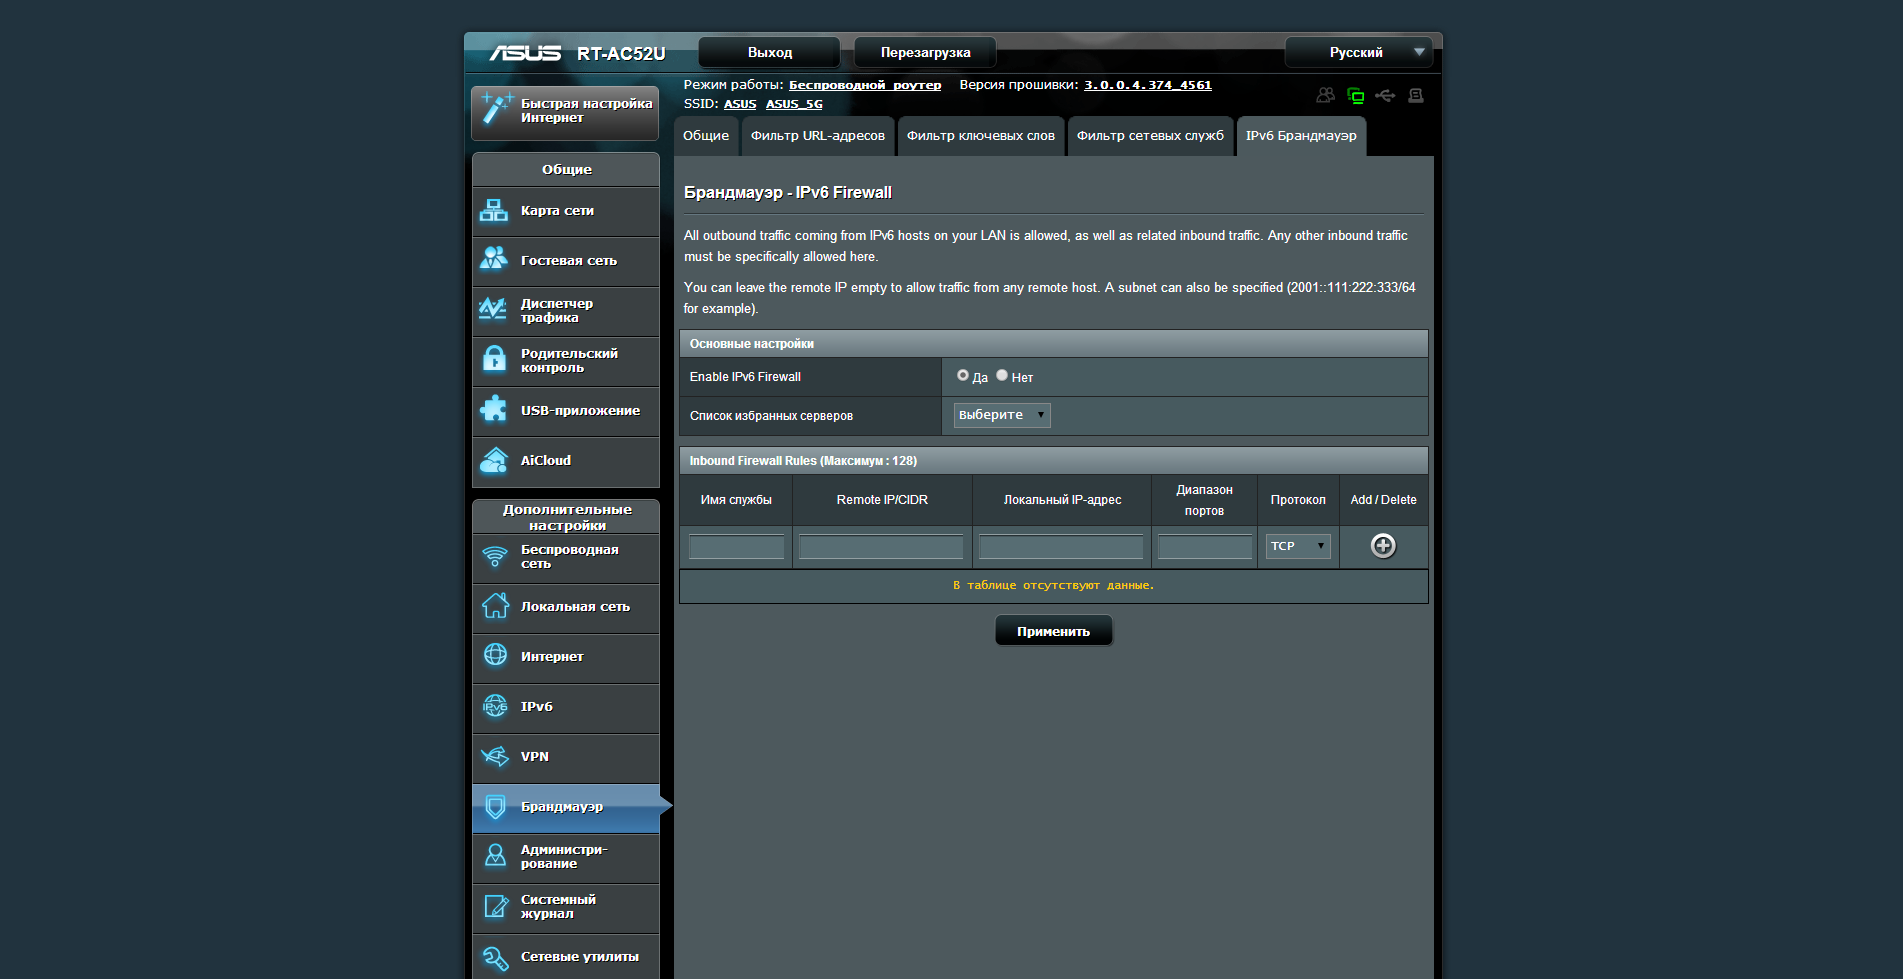
Task: Click the AiCloud cloud icon
Action: coord(494,460)
